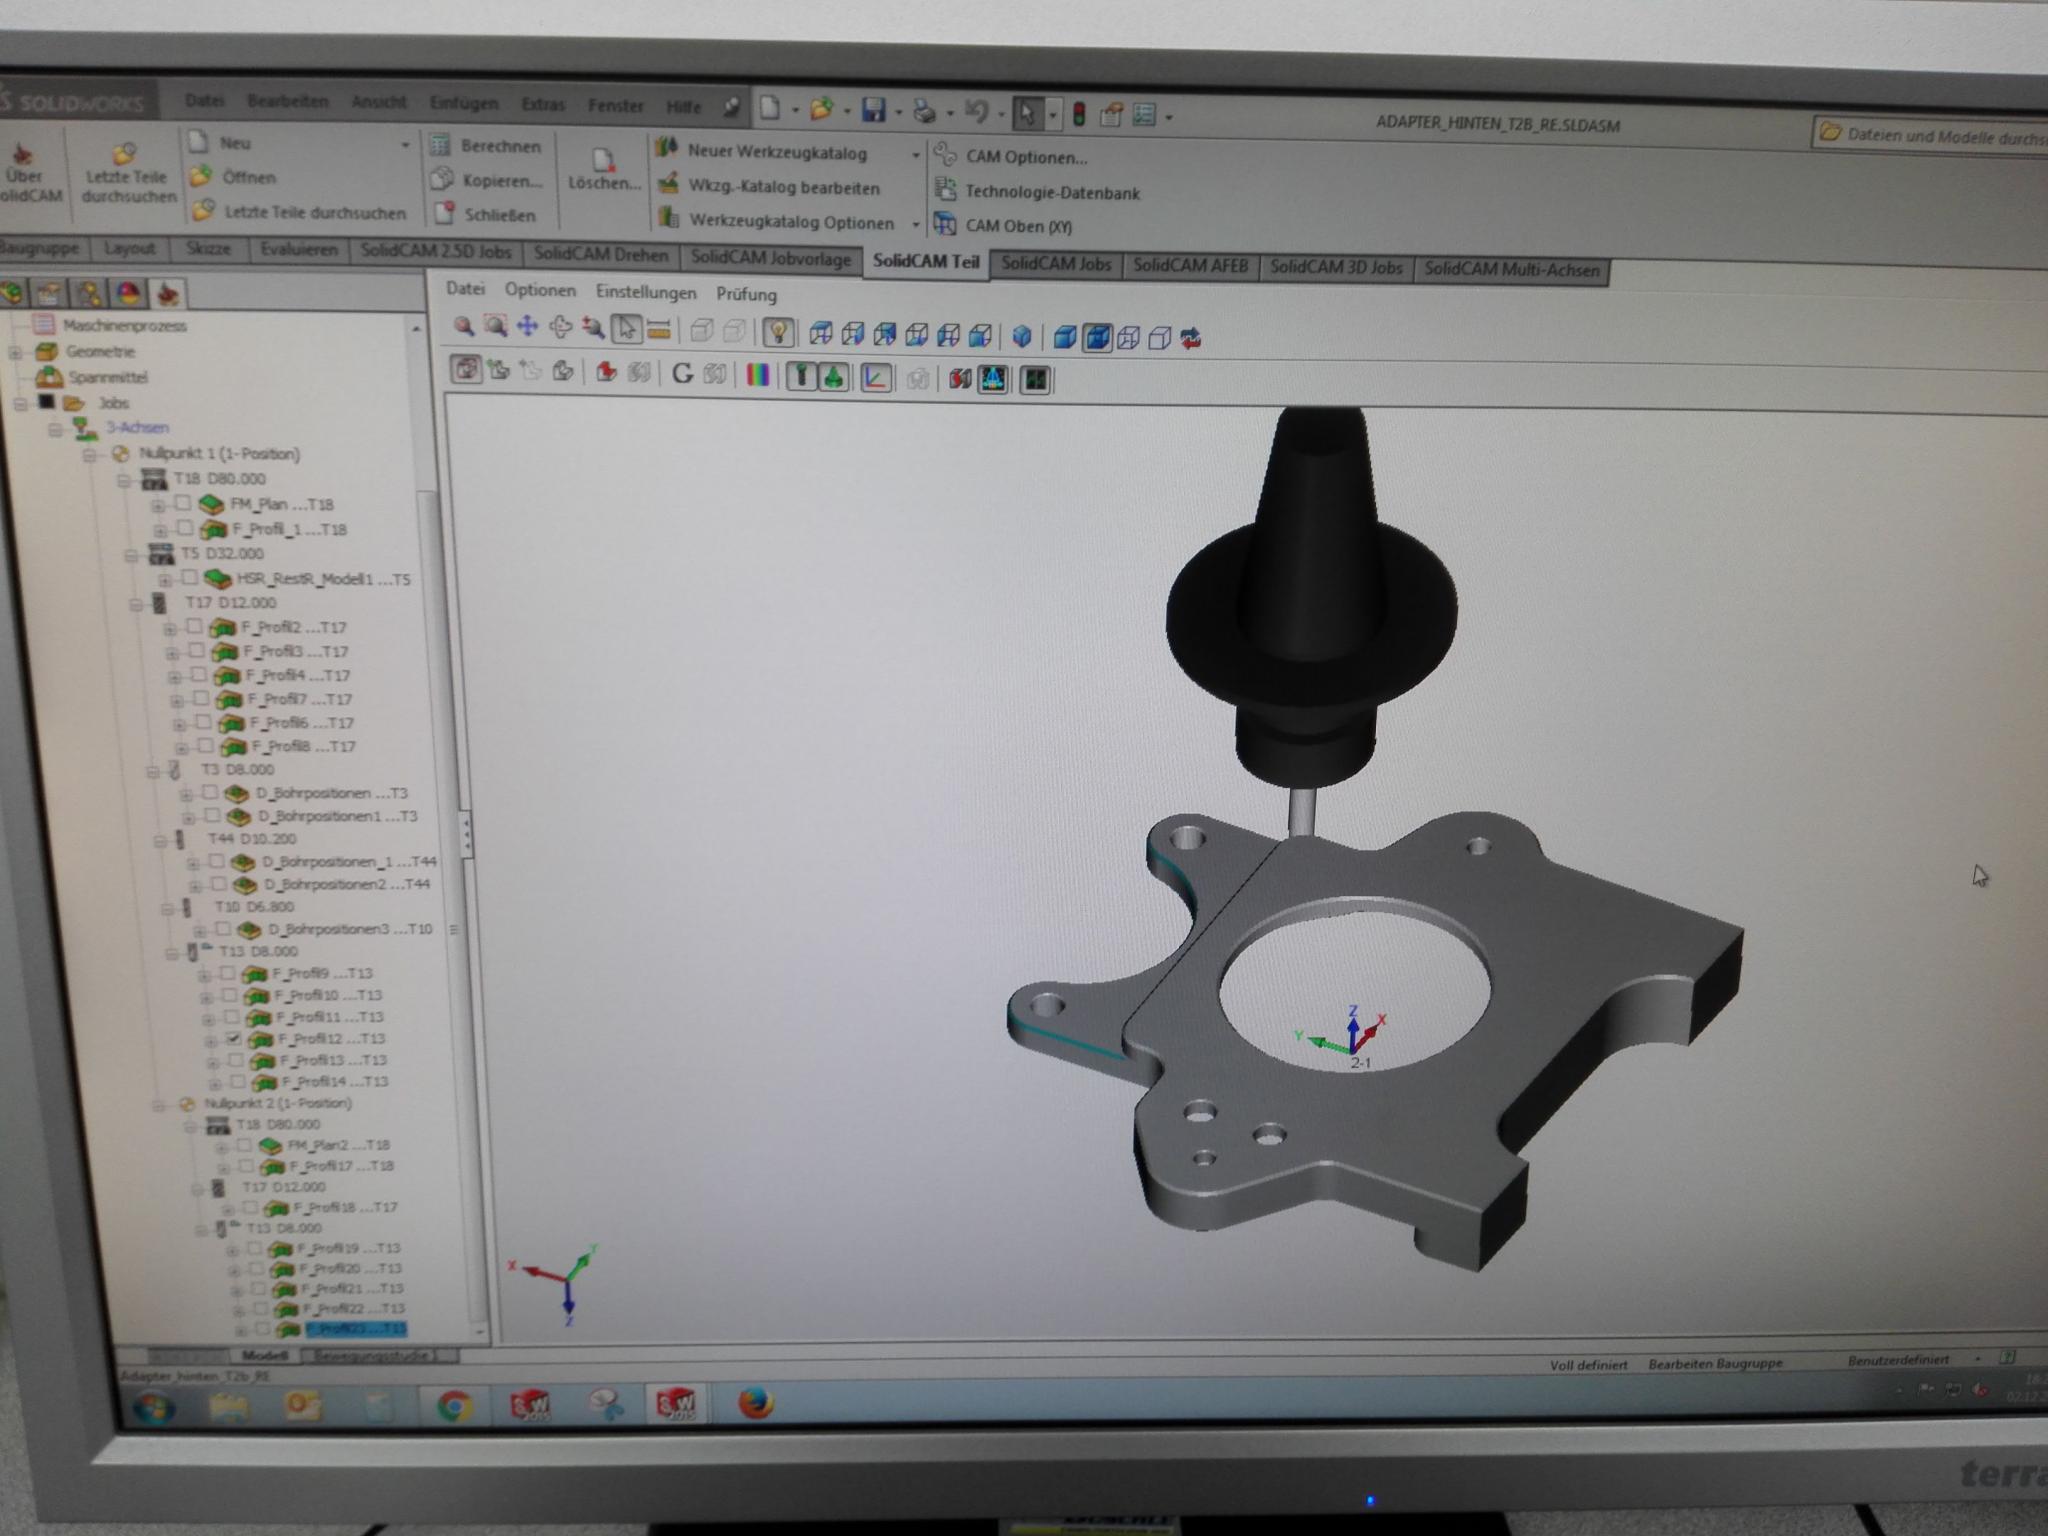Select the measure ruler tool icon

[x=658, y=329]
